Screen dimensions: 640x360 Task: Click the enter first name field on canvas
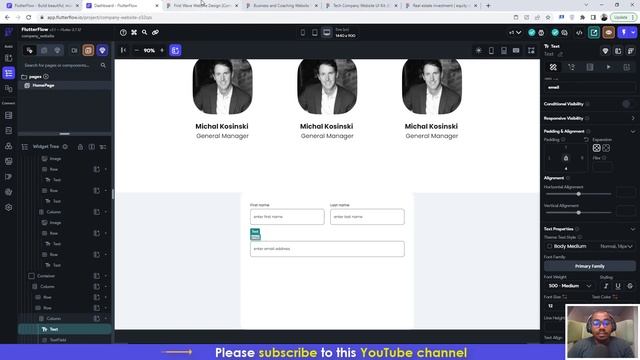point(287,217)
